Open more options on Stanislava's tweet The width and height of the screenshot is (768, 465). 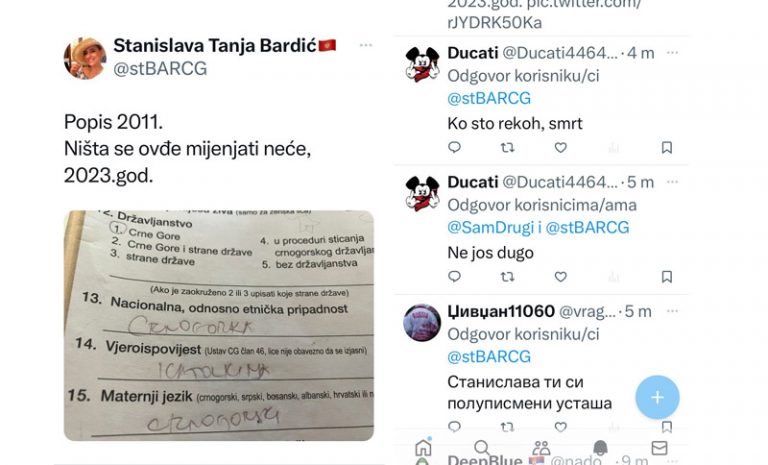tap(366, 46)
